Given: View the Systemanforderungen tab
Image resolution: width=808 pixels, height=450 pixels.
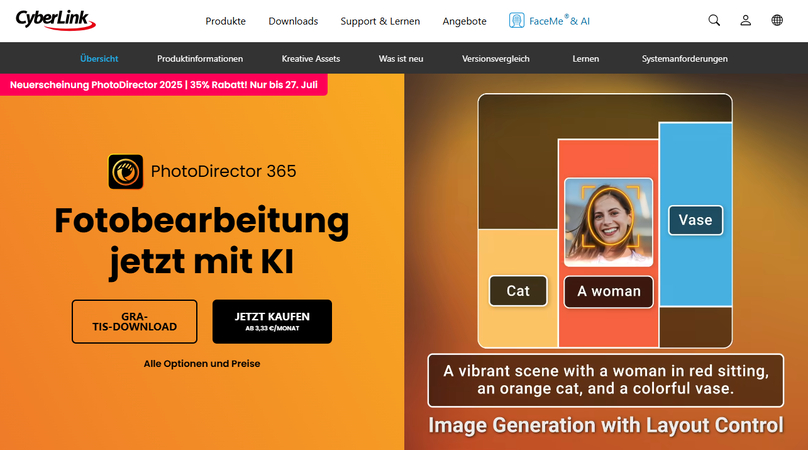Looking at the screenshot, I should click(685, 59).
